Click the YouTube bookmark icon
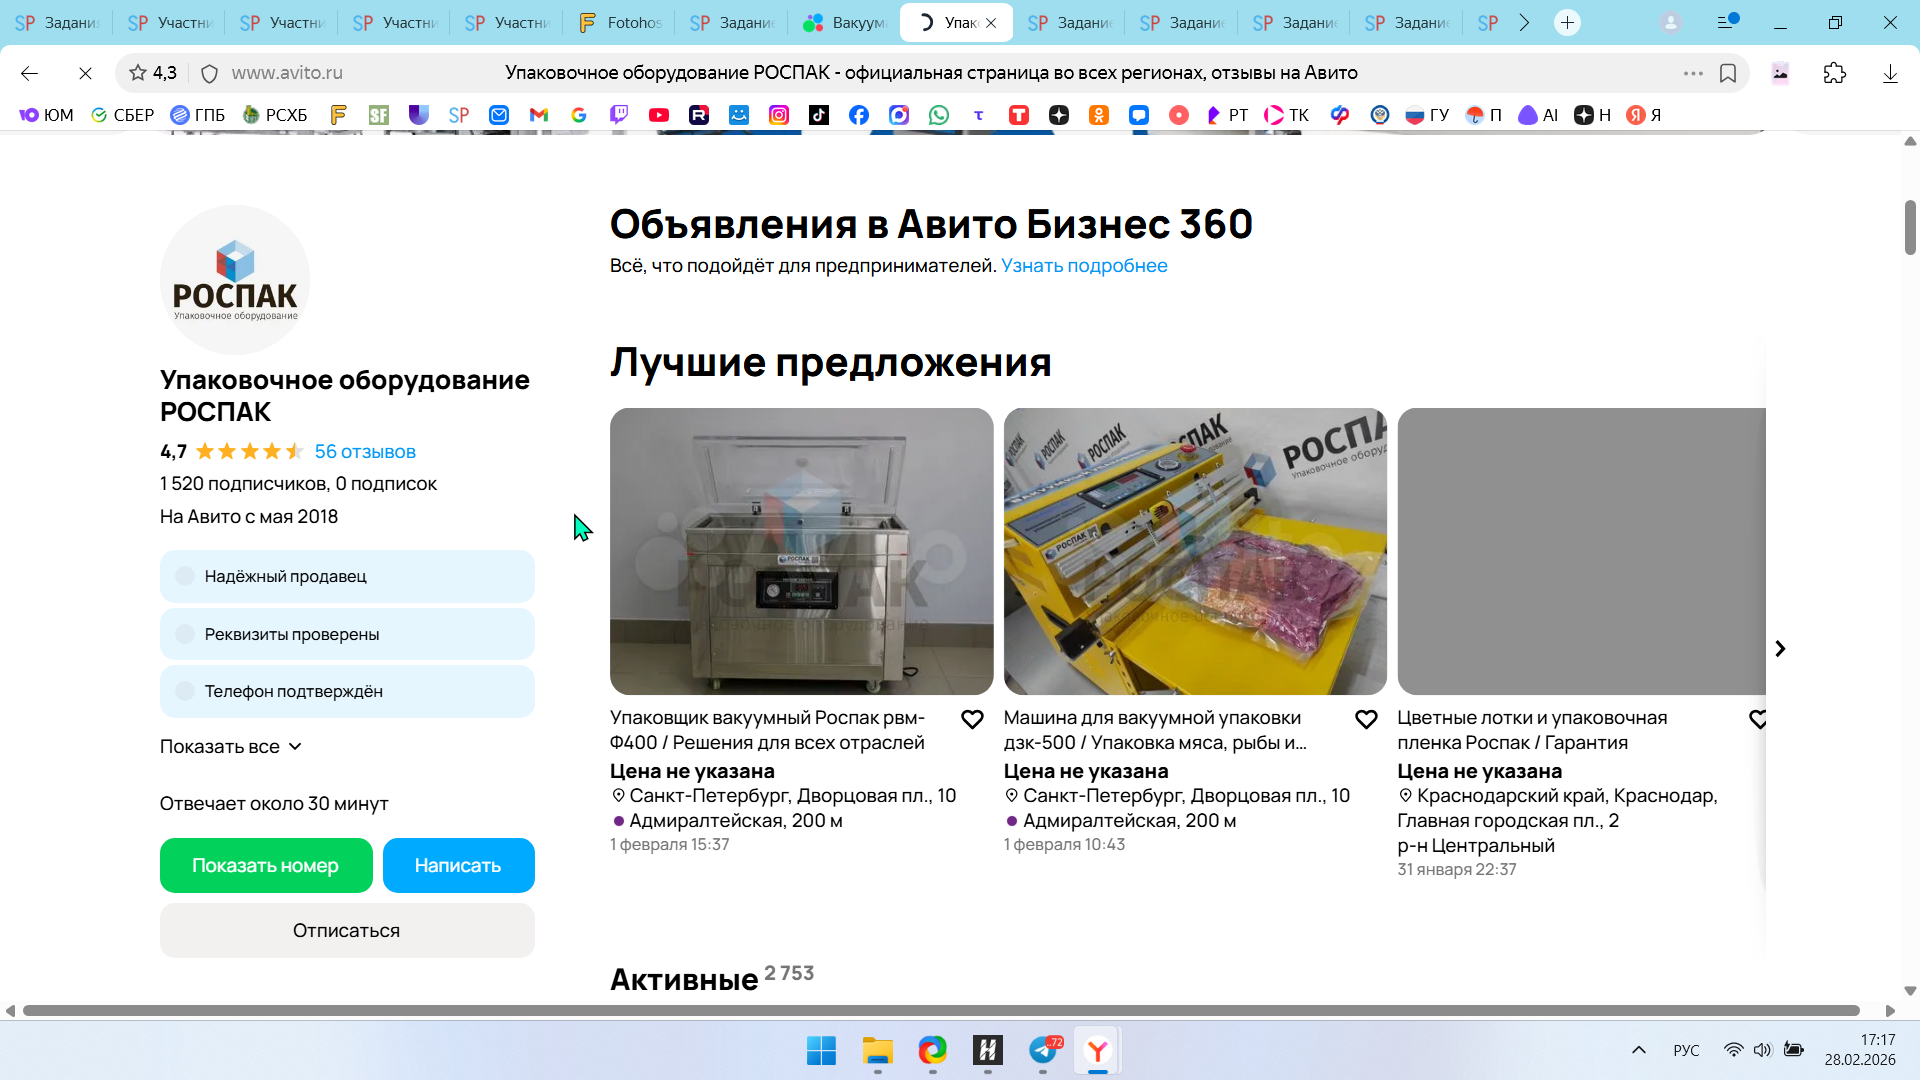The image size is (1920, 1080). (x=659, y=115)
